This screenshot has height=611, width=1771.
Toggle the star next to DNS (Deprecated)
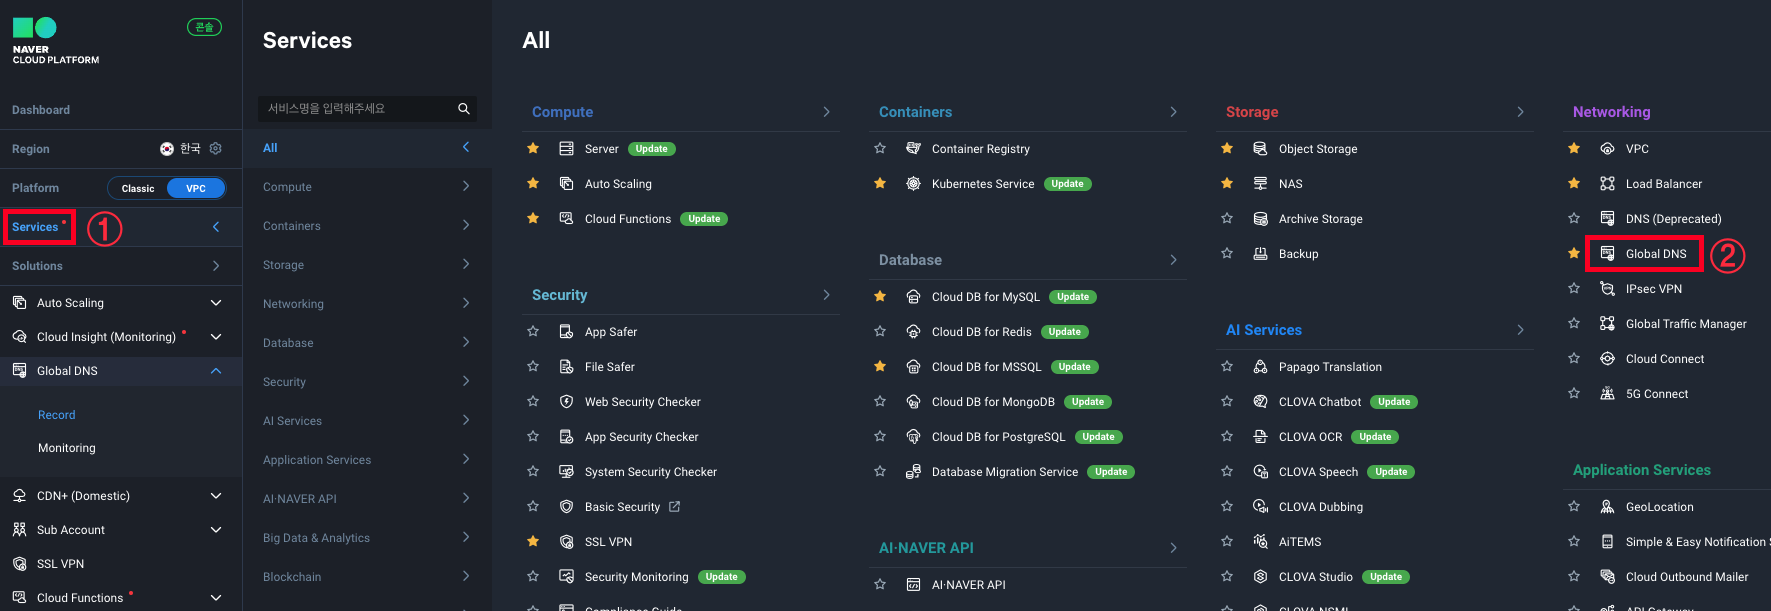(x=1574, y=218)
